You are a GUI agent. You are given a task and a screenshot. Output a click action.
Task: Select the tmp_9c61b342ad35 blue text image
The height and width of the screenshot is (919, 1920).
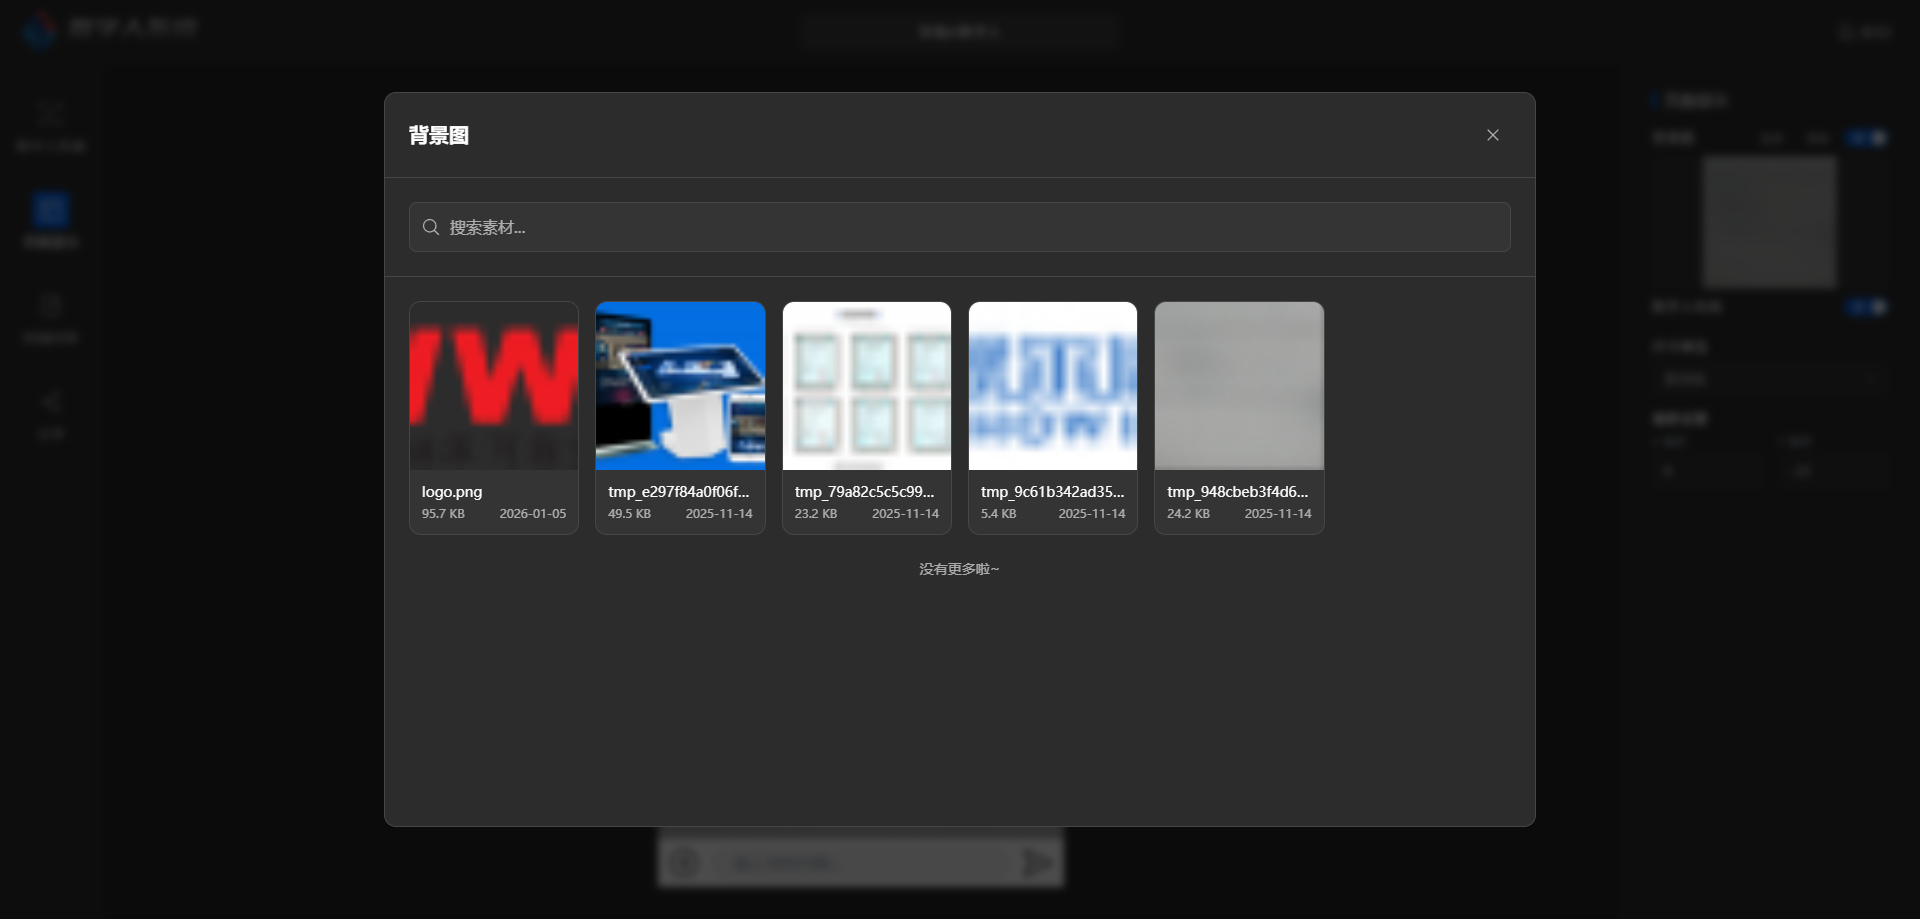[x=1052, y=386]
